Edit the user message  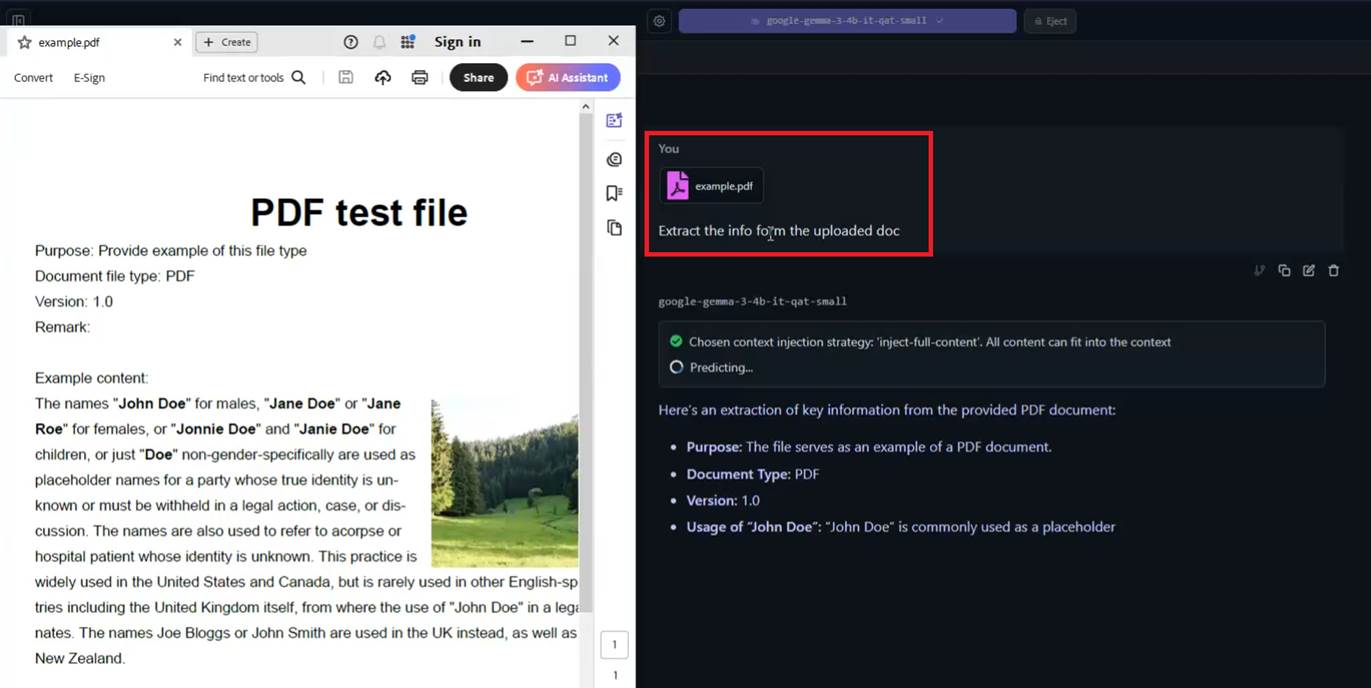click(x=1309, y=271)
